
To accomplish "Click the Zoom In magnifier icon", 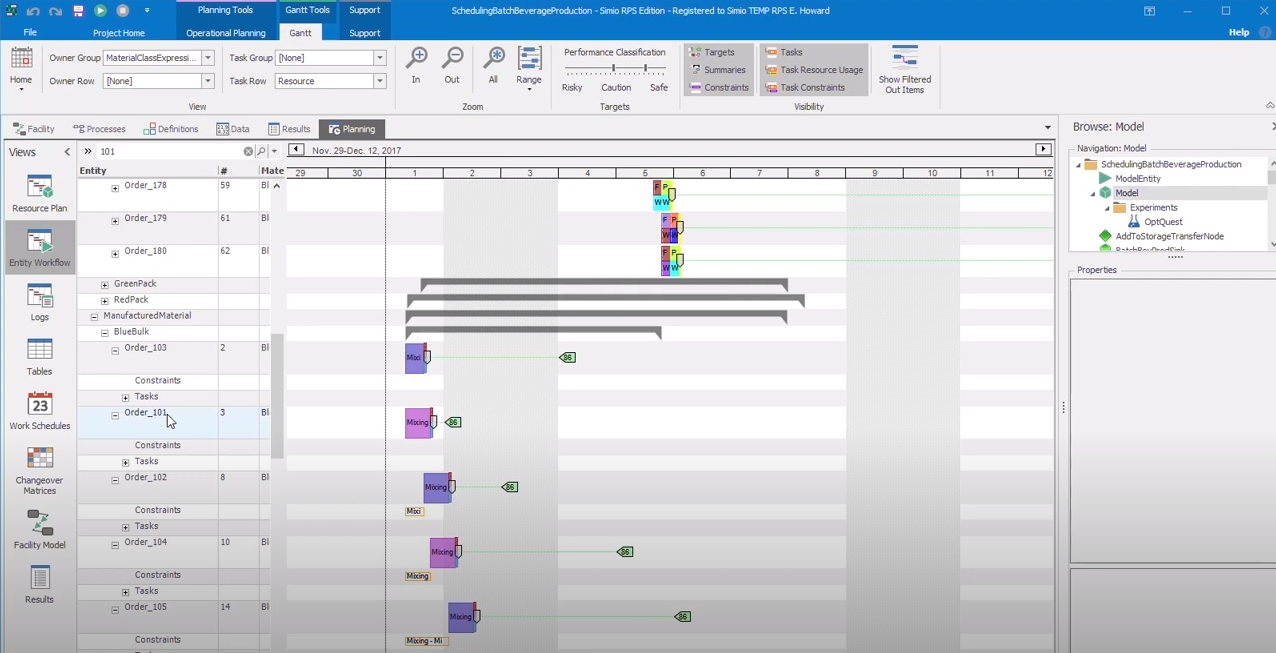I will [416, 59].
